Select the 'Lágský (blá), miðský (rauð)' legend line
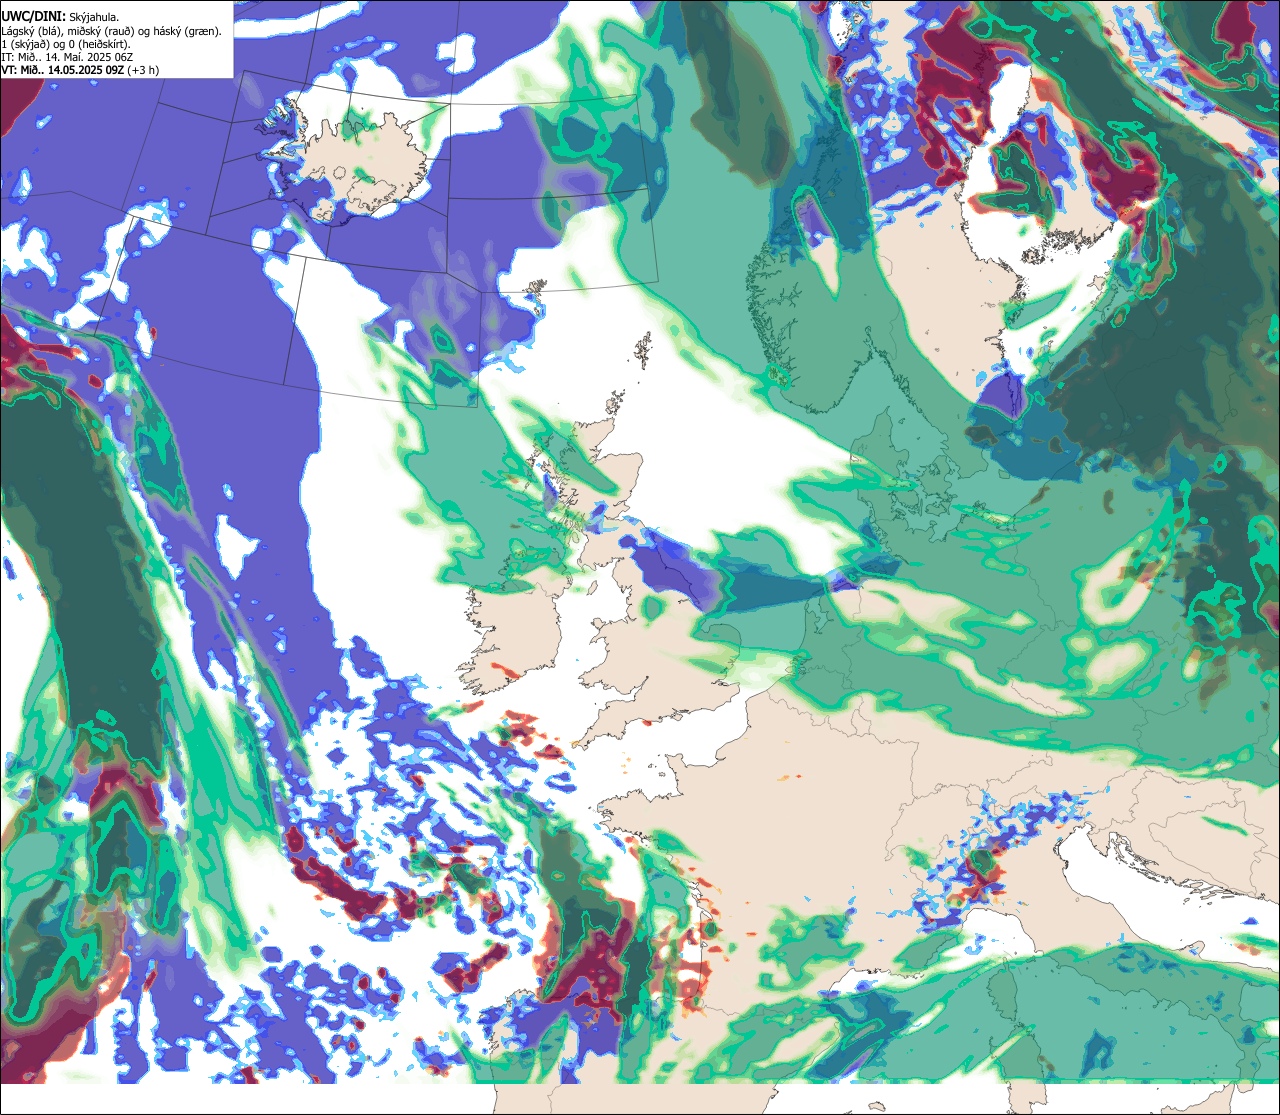This screenshot has height=1115, width=1280. [x=112, y=31]
